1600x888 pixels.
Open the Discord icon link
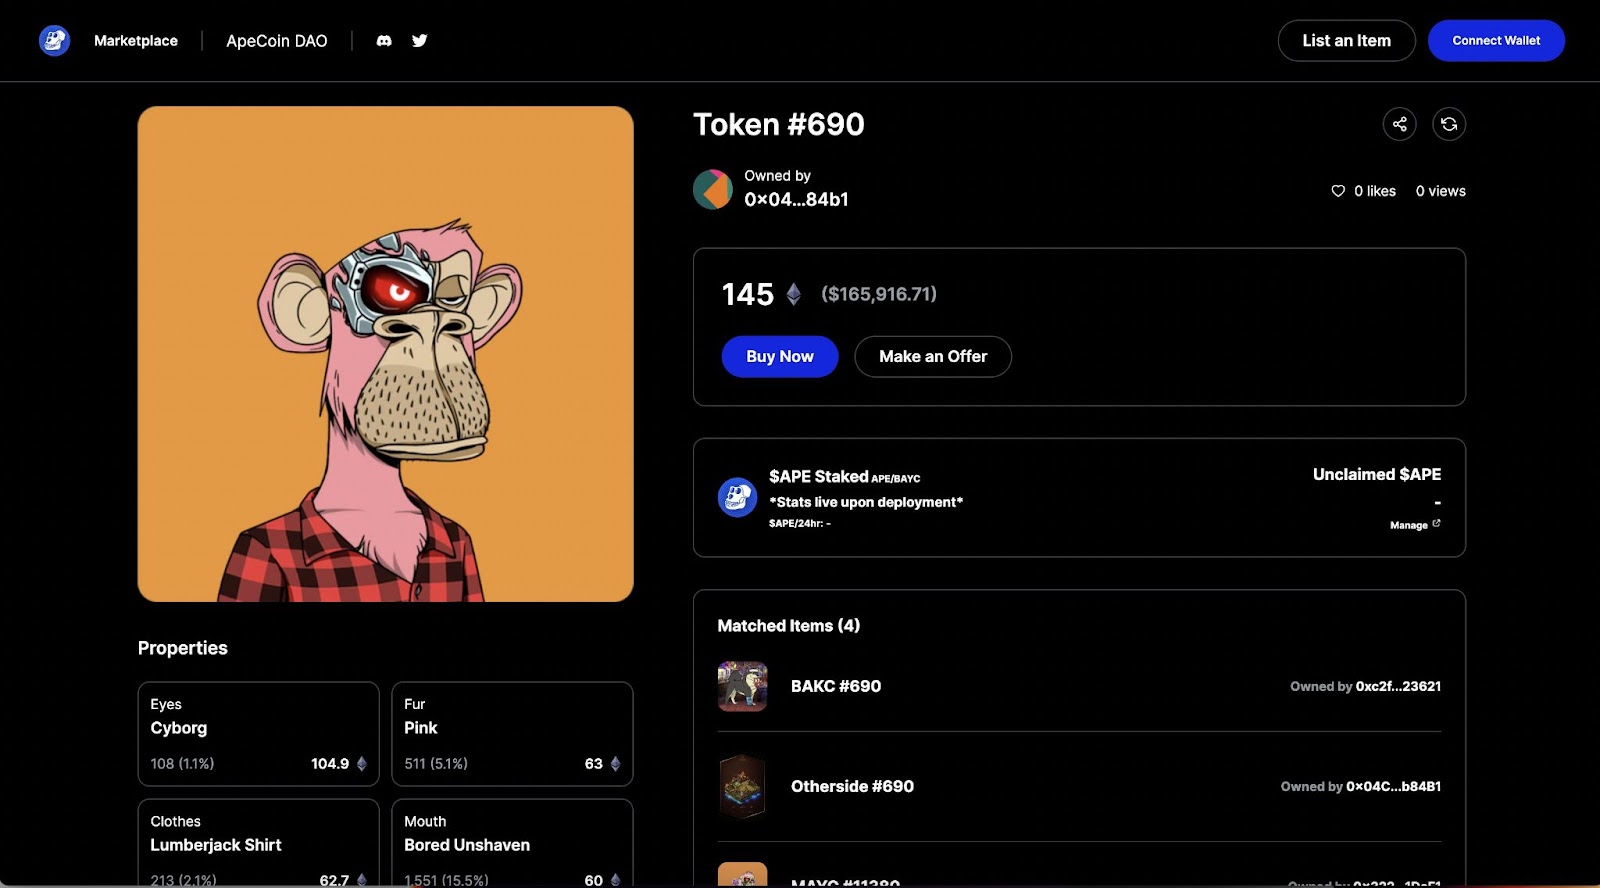(x=384, y=41)
